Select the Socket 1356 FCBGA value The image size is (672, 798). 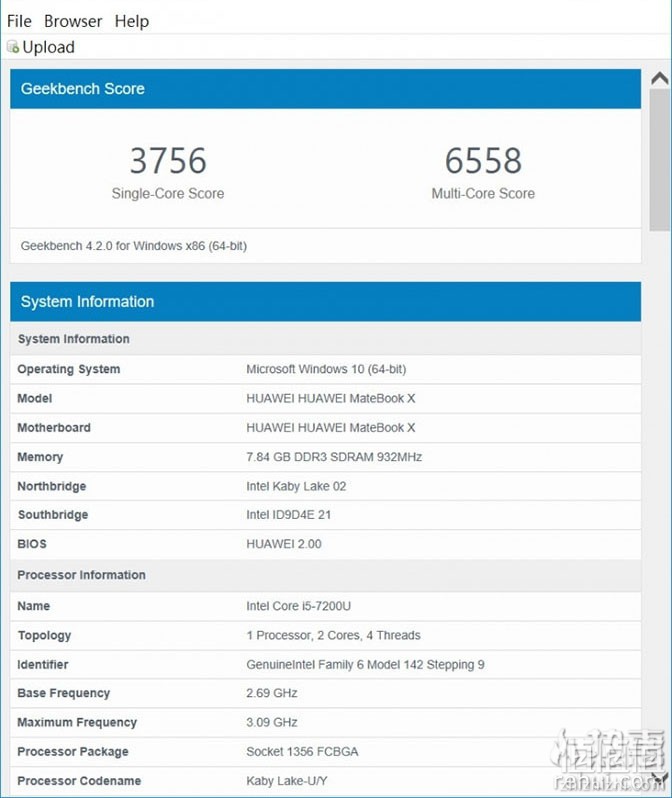coord(302,752)
